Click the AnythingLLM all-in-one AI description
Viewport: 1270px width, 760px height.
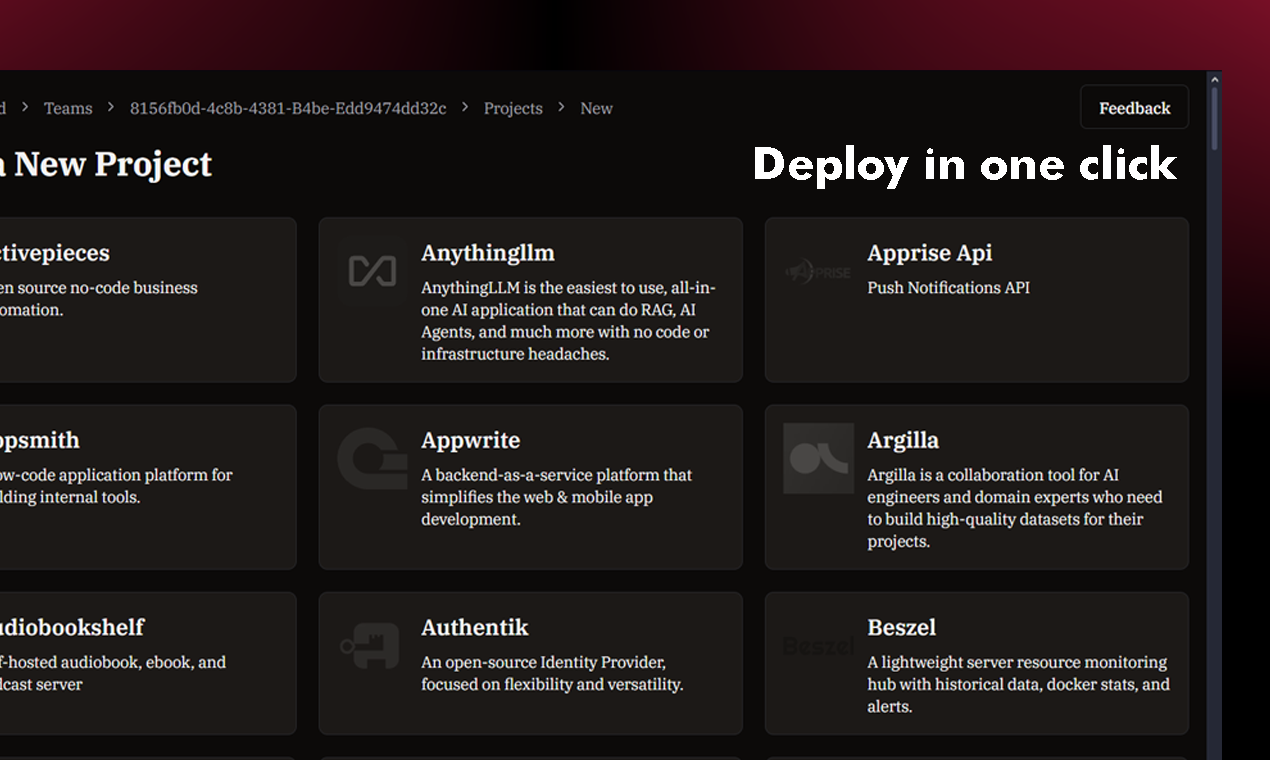[568, 321]
